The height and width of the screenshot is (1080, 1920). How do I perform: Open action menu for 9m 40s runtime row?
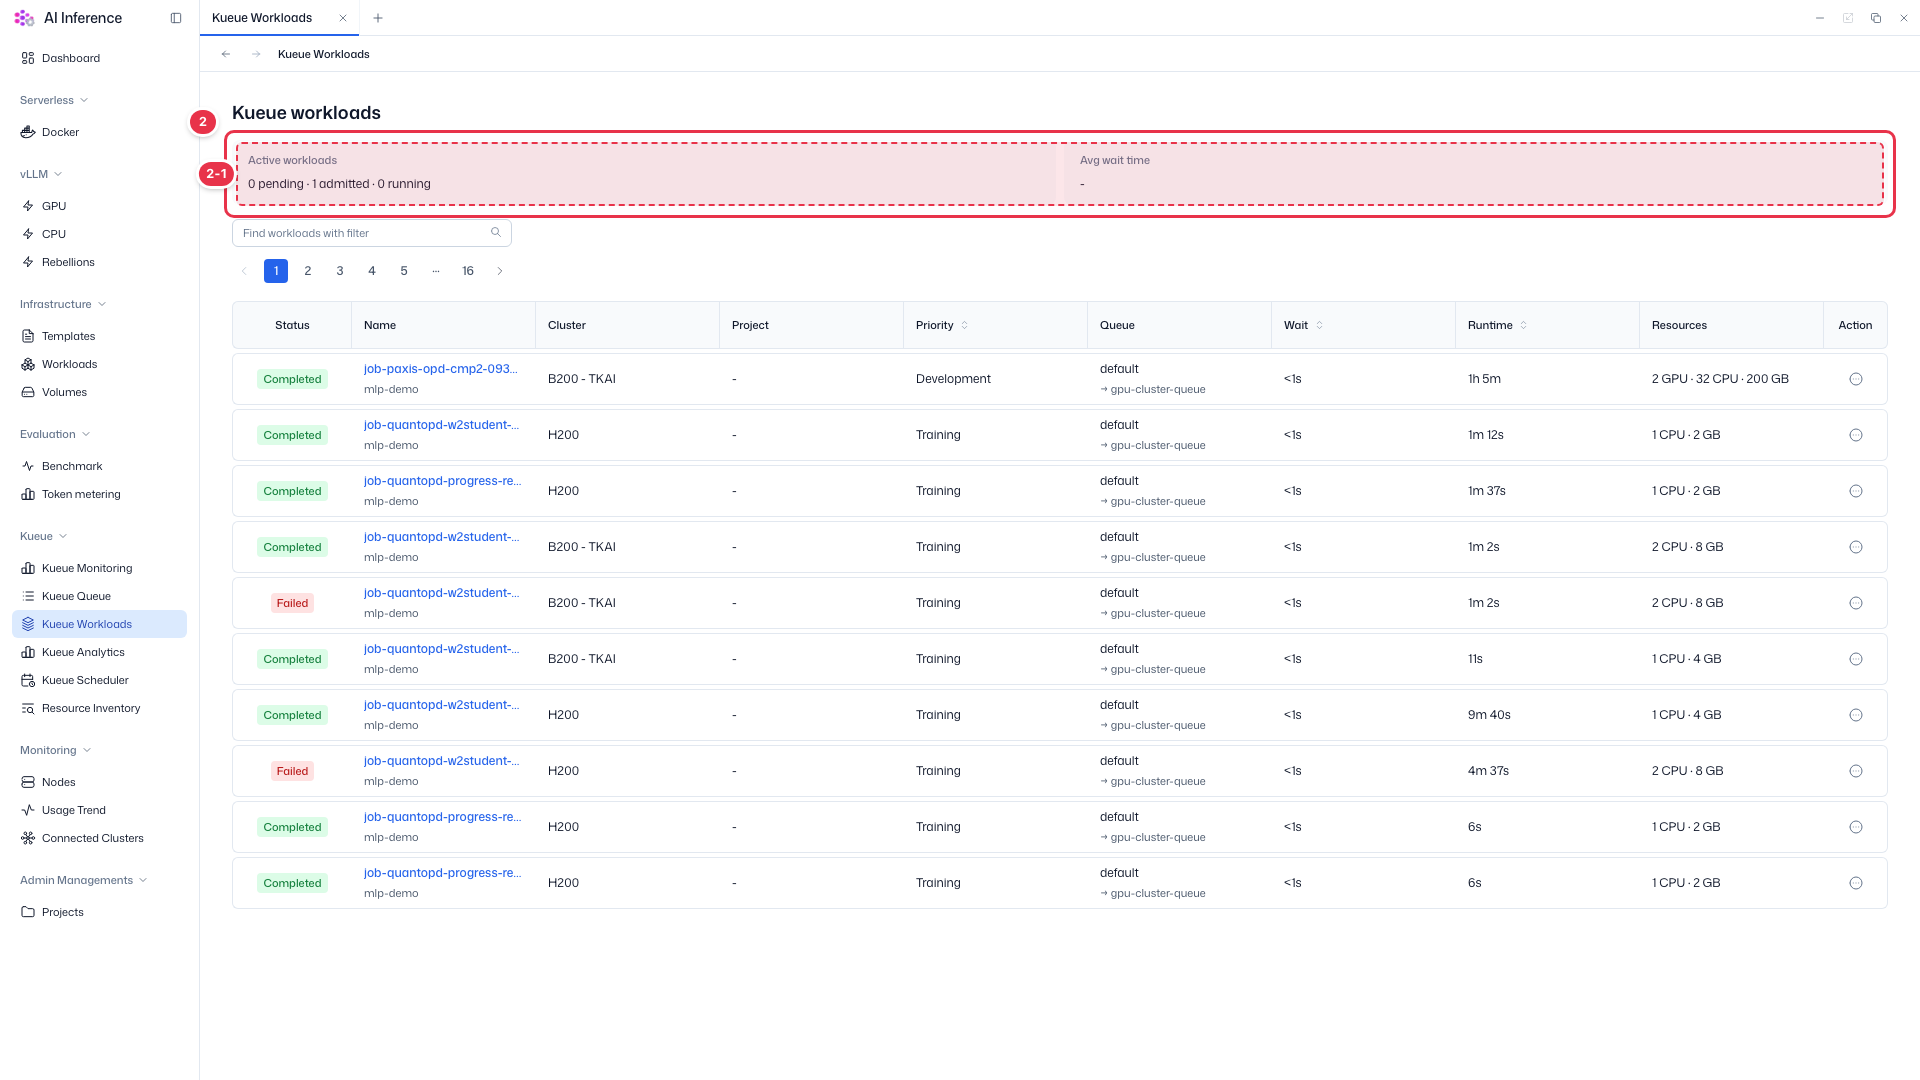click(1856, 715)
